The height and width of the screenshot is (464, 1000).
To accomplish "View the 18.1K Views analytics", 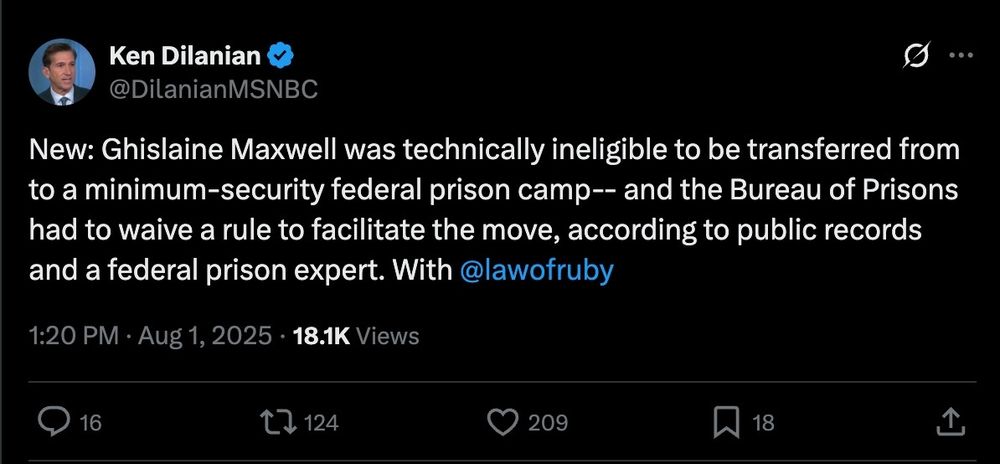I will pyautogui.click(x=355, y=336).
